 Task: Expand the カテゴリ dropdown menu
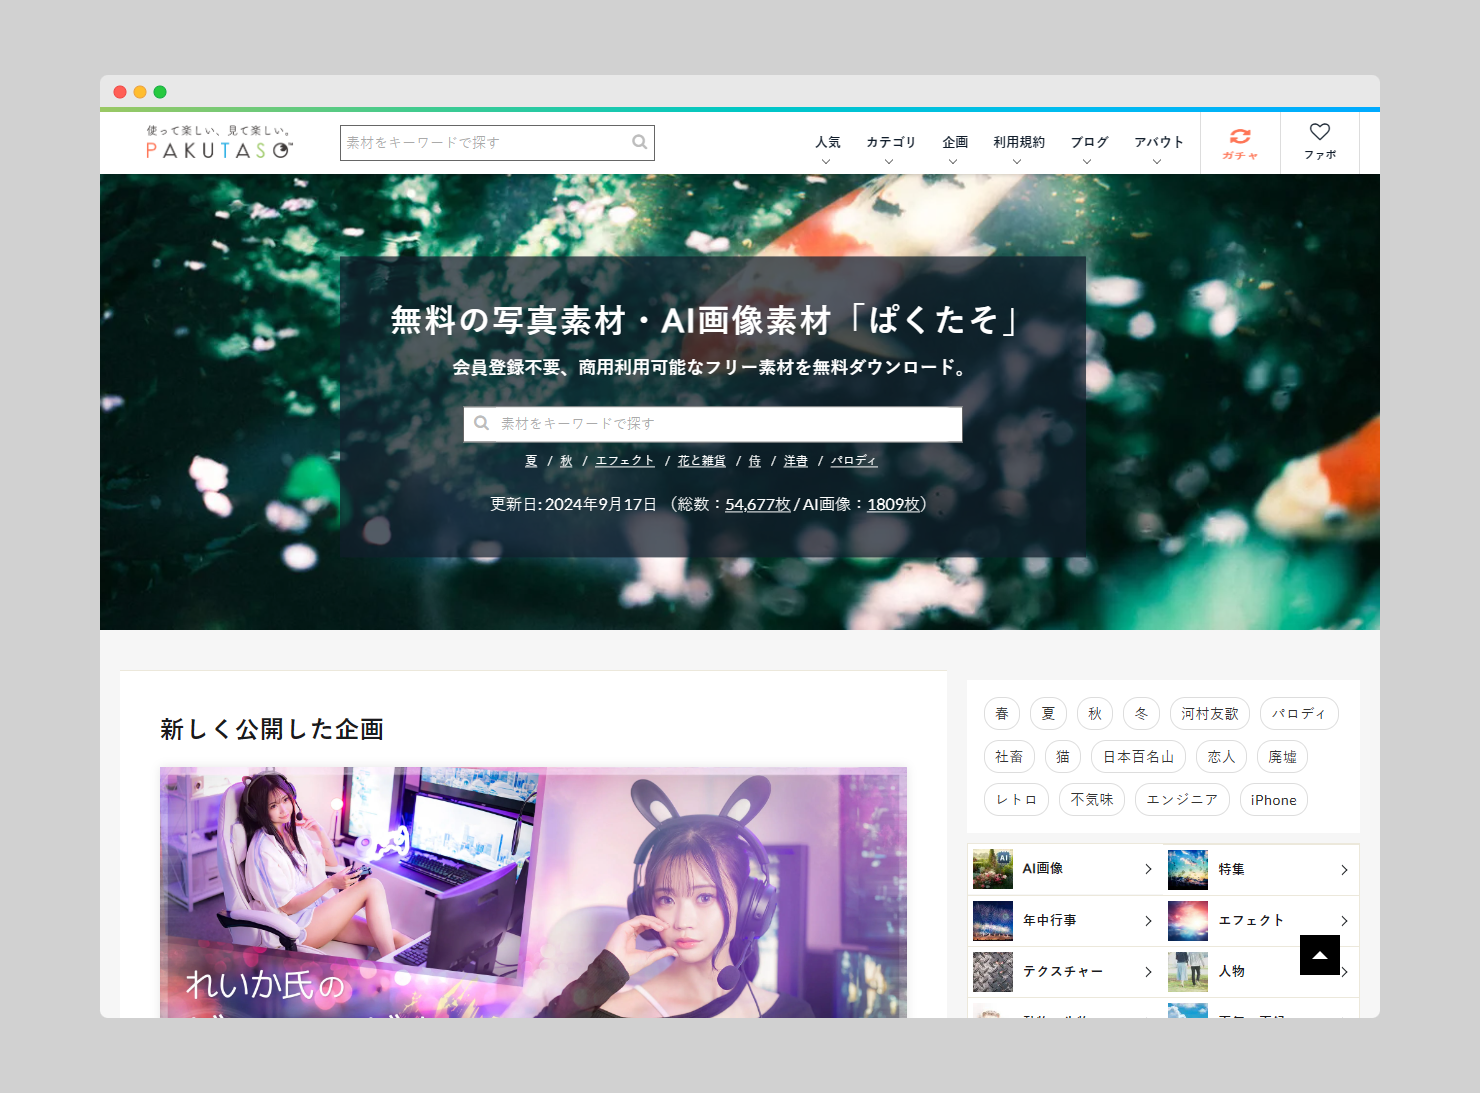point(890,148)
